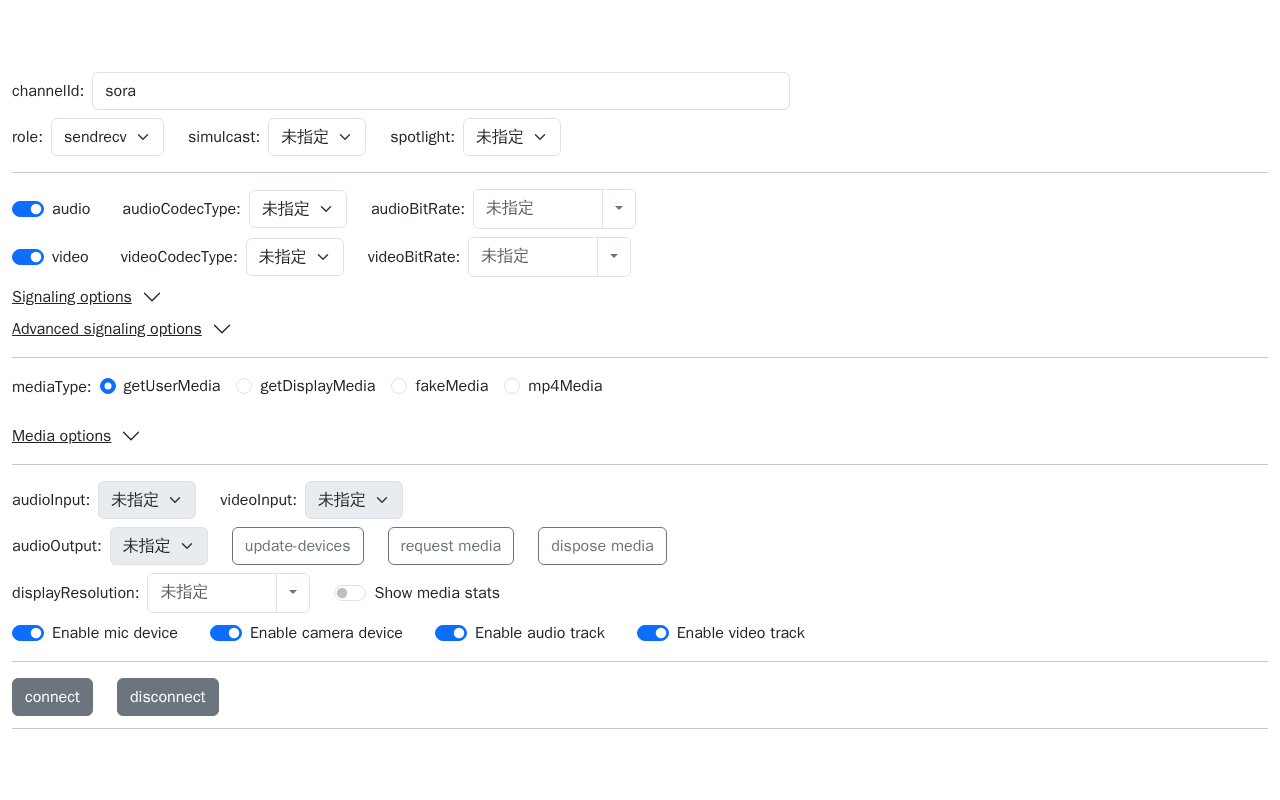The image size is (1280, 800).
Task: Open the simulcast dropdown
Action: click(317, 137)
